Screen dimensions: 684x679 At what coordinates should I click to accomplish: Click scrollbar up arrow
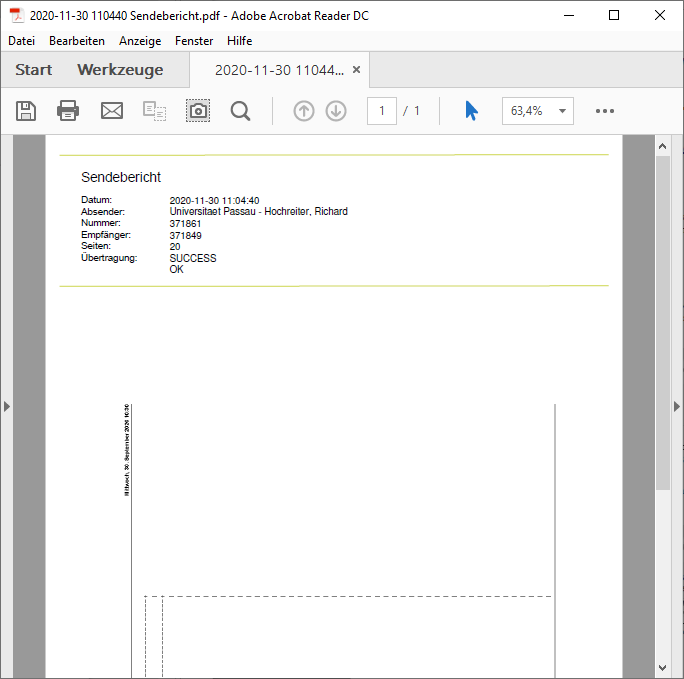pos(663,146)
